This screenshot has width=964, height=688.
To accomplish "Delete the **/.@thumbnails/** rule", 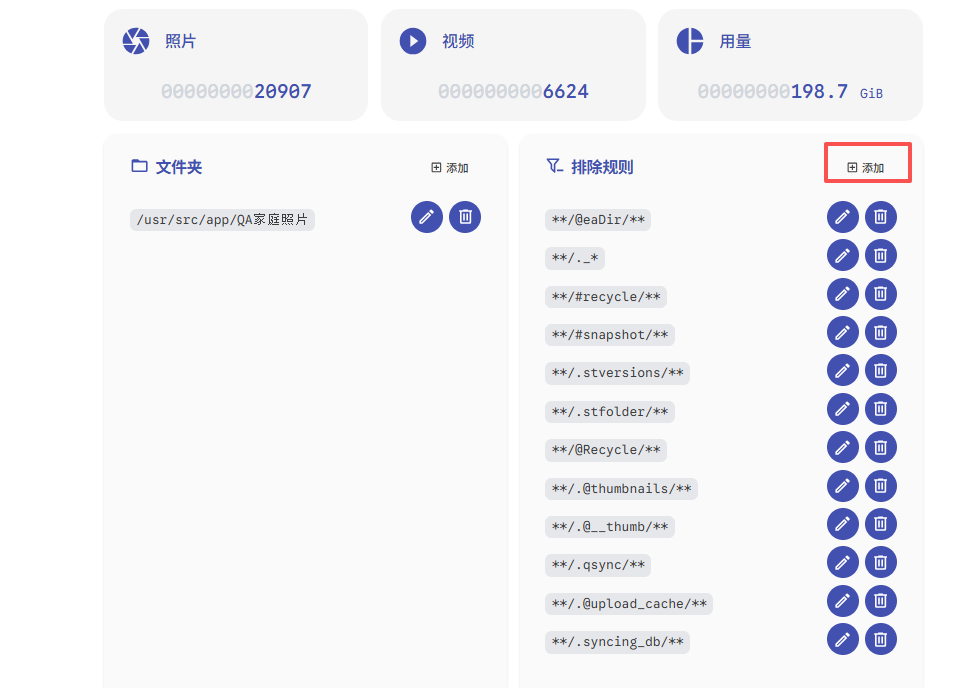I will [880, 486].
